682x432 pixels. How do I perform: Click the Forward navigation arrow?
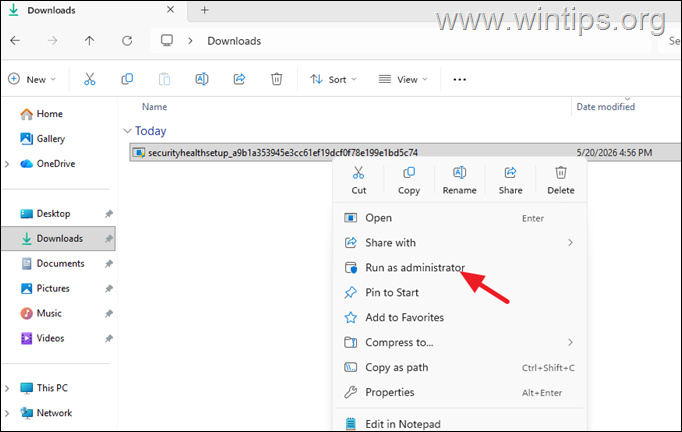(x=52, y=41)
